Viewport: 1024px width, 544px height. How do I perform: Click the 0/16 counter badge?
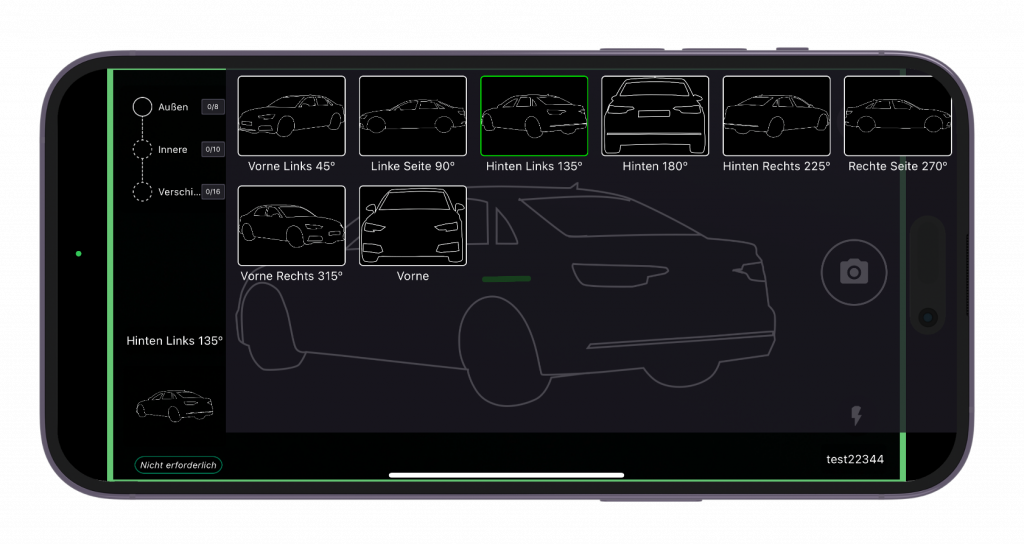pos(212,191)
